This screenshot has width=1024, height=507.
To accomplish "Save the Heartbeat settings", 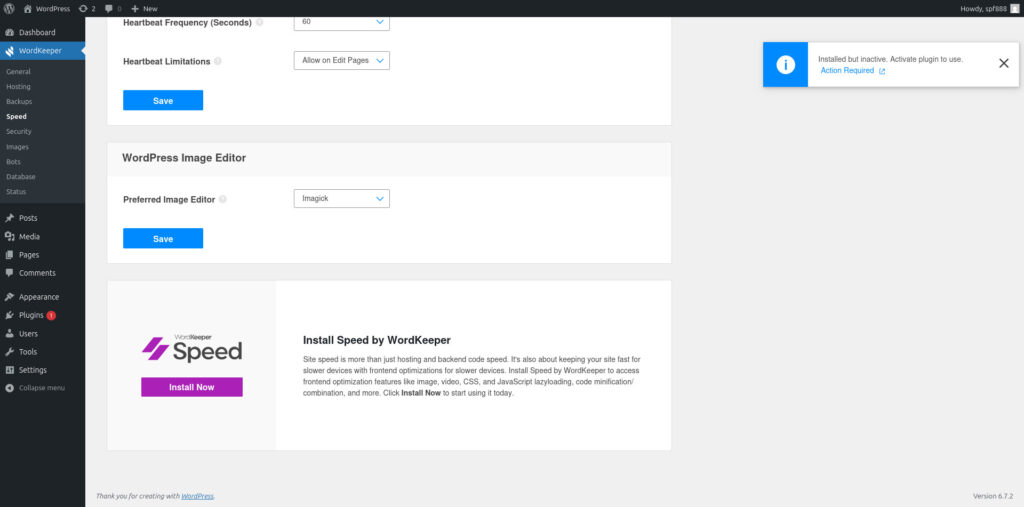I will click(x=162, y=100).
